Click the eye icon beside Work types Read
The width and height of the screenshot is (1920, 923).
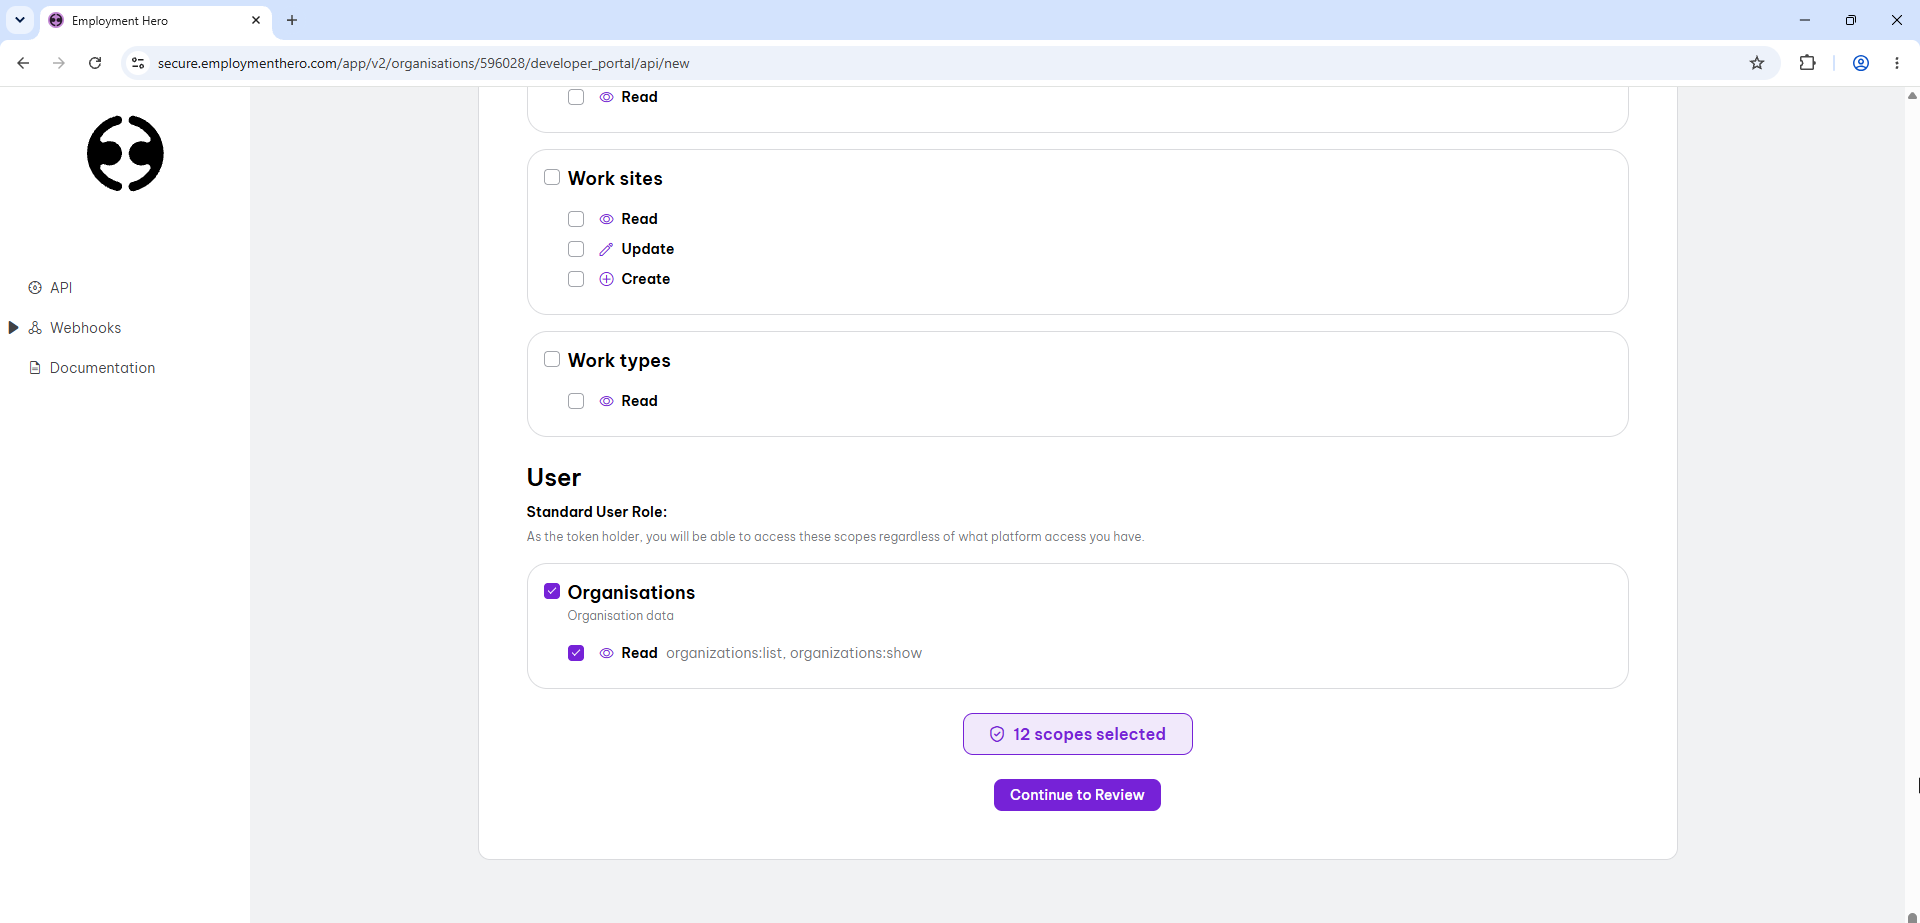click(606, 401)
